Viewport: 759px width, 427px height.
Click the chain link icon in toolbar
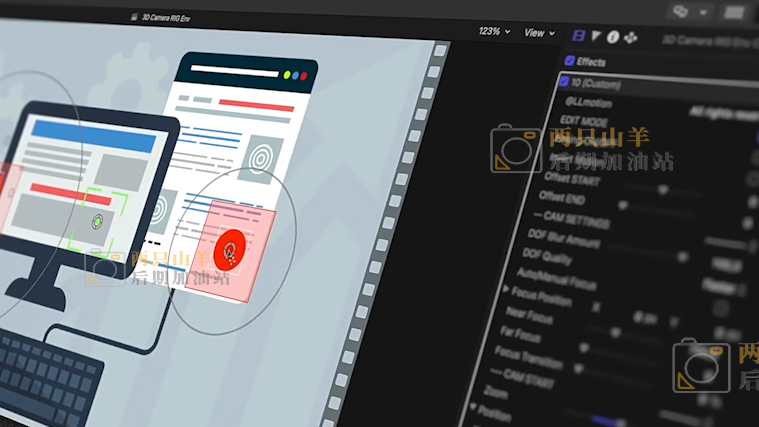click(x=682, y=11)
